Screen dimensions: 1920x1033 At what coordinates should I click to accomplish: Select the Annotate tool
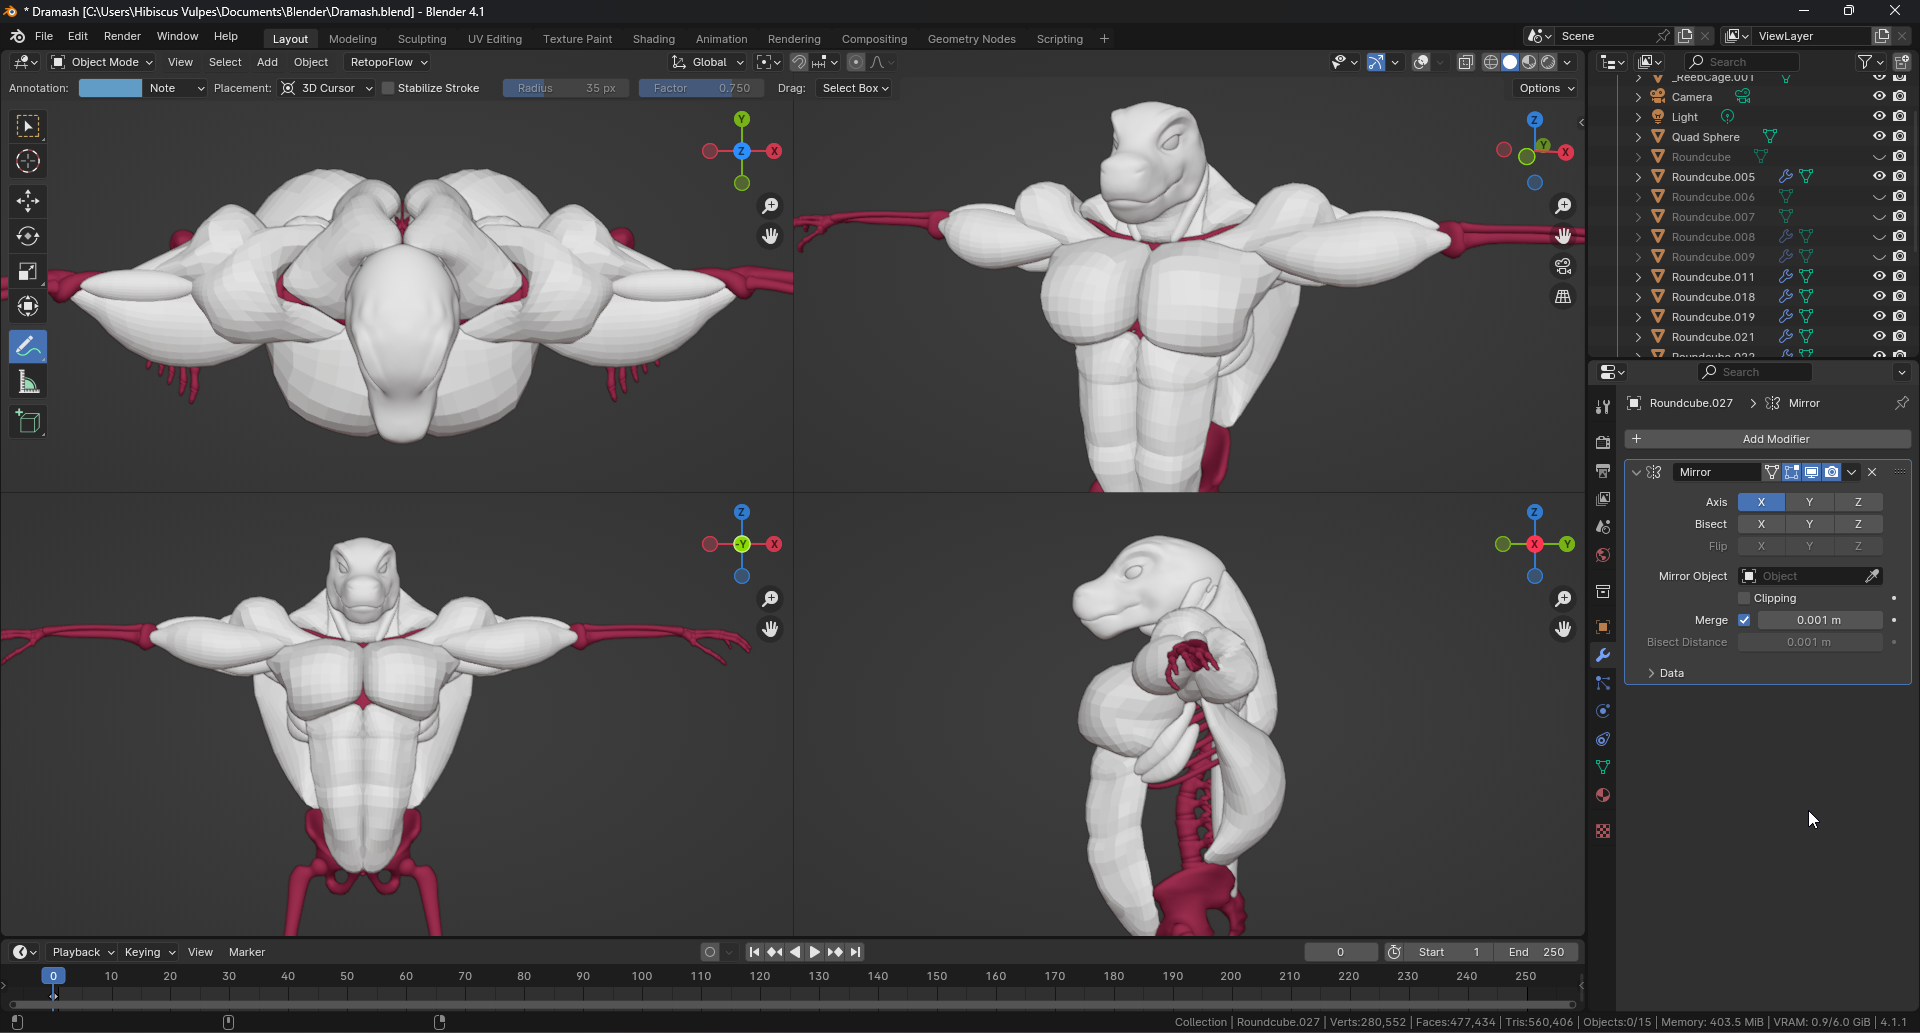(x=28, y=347)
